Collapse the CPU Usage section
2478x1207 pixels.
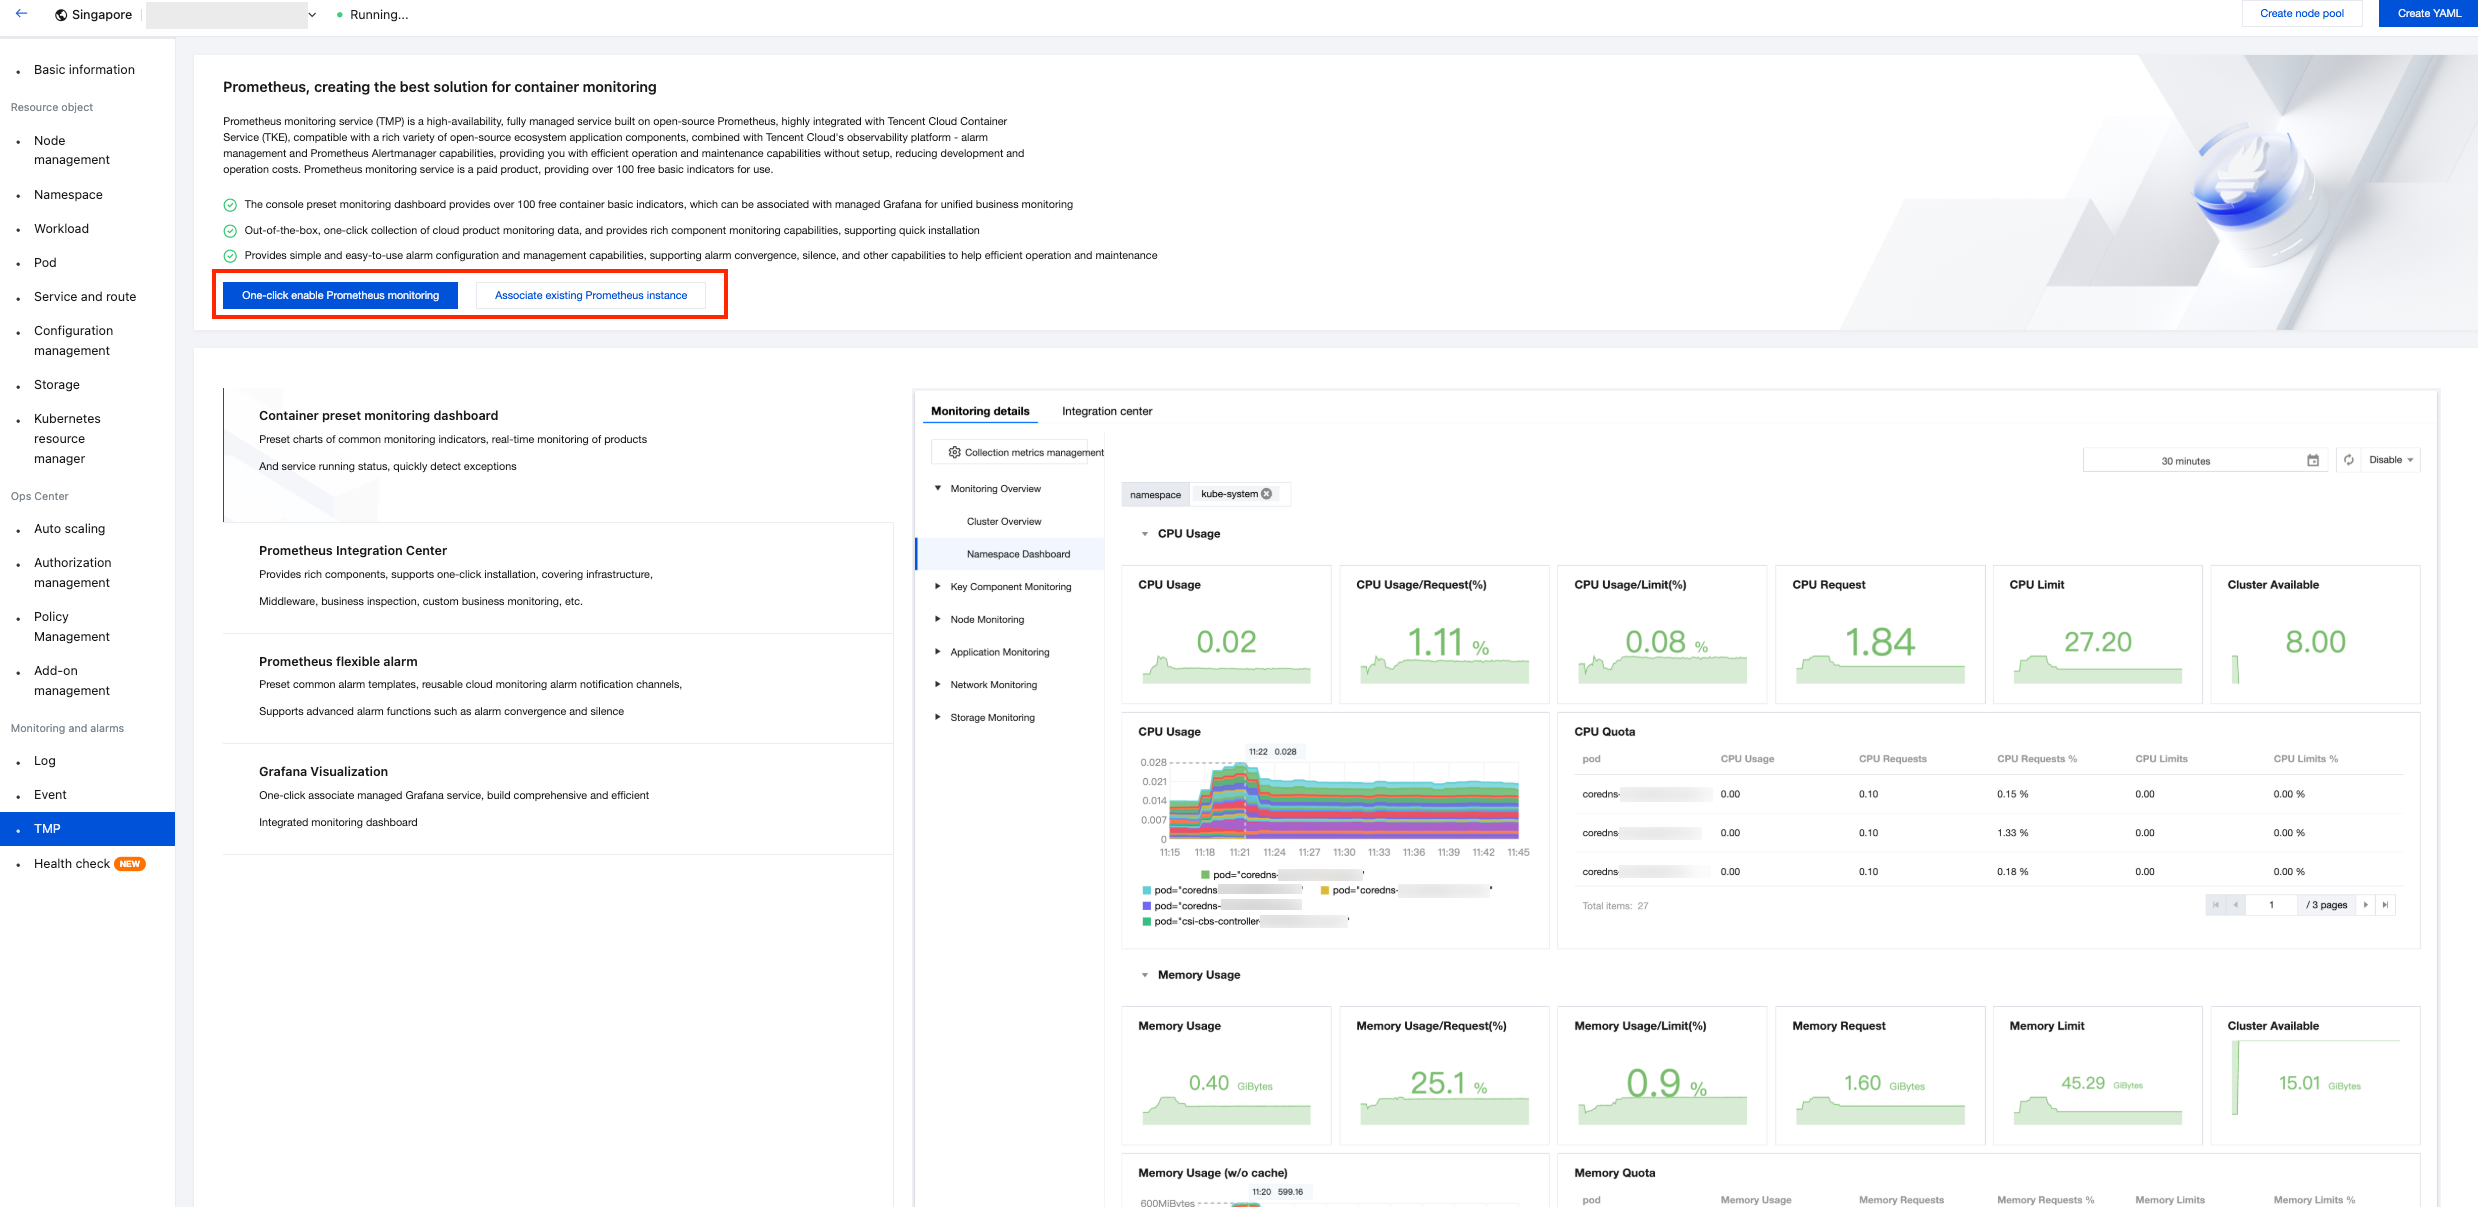1145,534
